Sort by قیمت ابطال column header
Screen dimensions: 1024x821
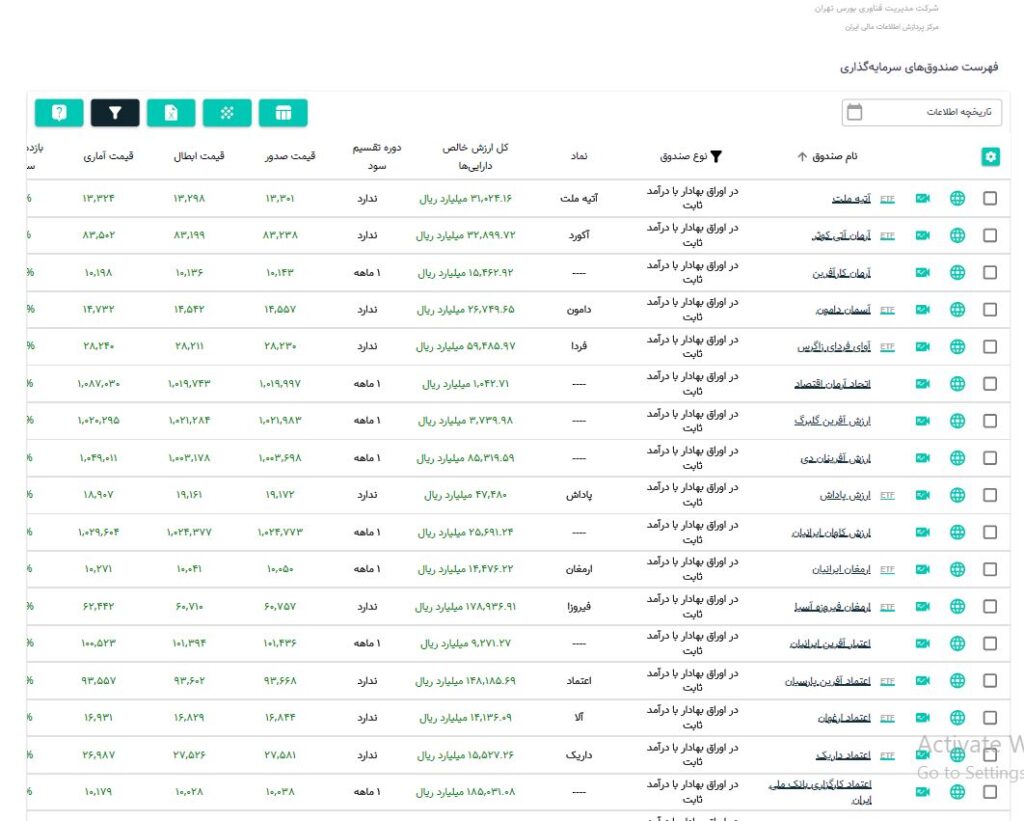[199, 156]
